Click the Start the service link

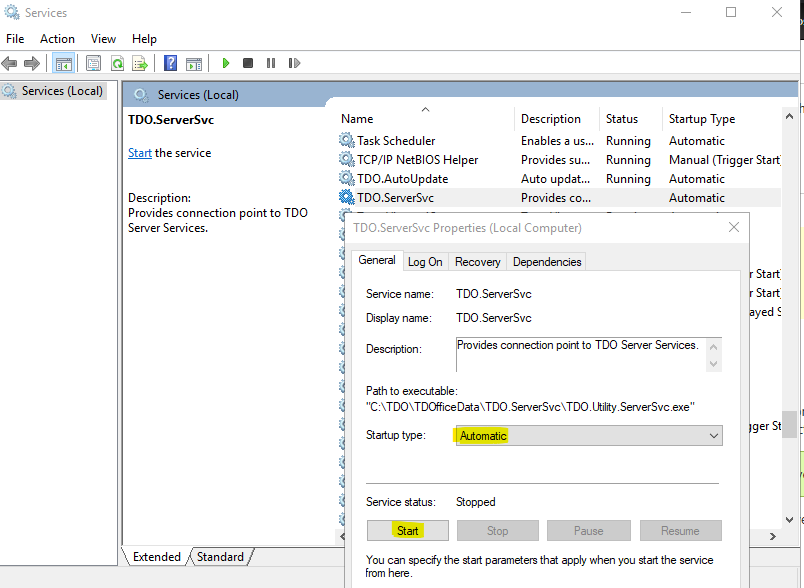pos(140,153)
